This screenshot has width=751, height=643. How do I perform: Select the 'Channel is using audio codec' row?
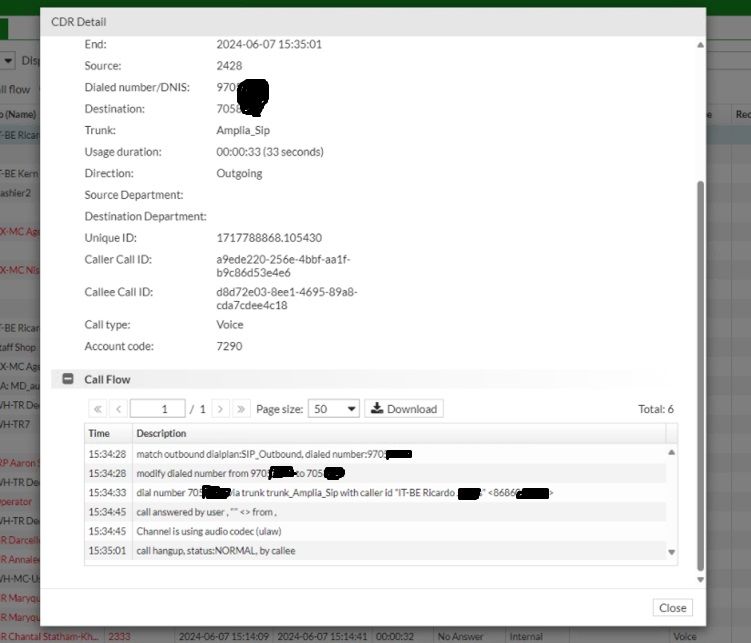pyautogui.click(x=376, y=531)
